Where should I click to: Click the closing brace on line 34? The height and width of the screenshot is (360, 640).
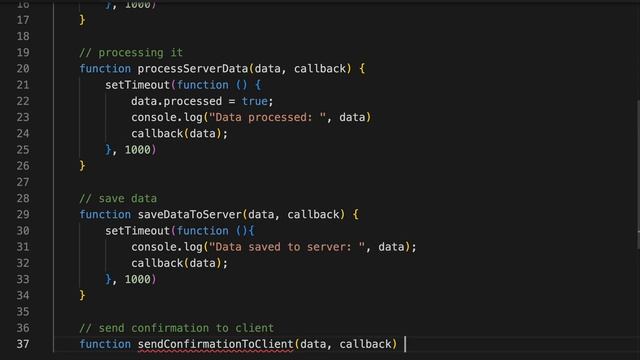tap(82, 296)
